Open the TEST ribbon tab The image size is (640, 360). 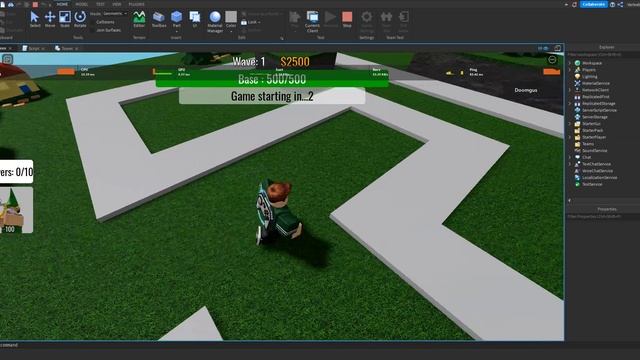100,4
